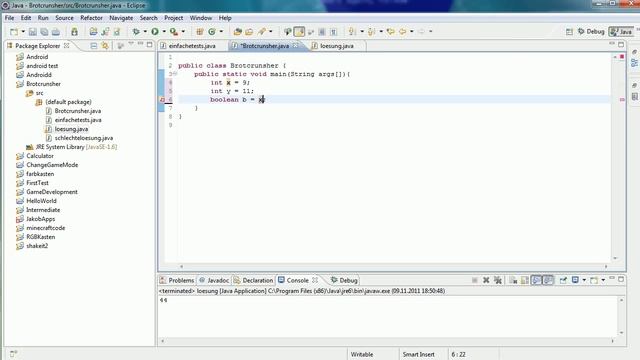640x360 pixels.
Task: Open Package Explorer view menu dropdown
Action: [x=131, y=44]
